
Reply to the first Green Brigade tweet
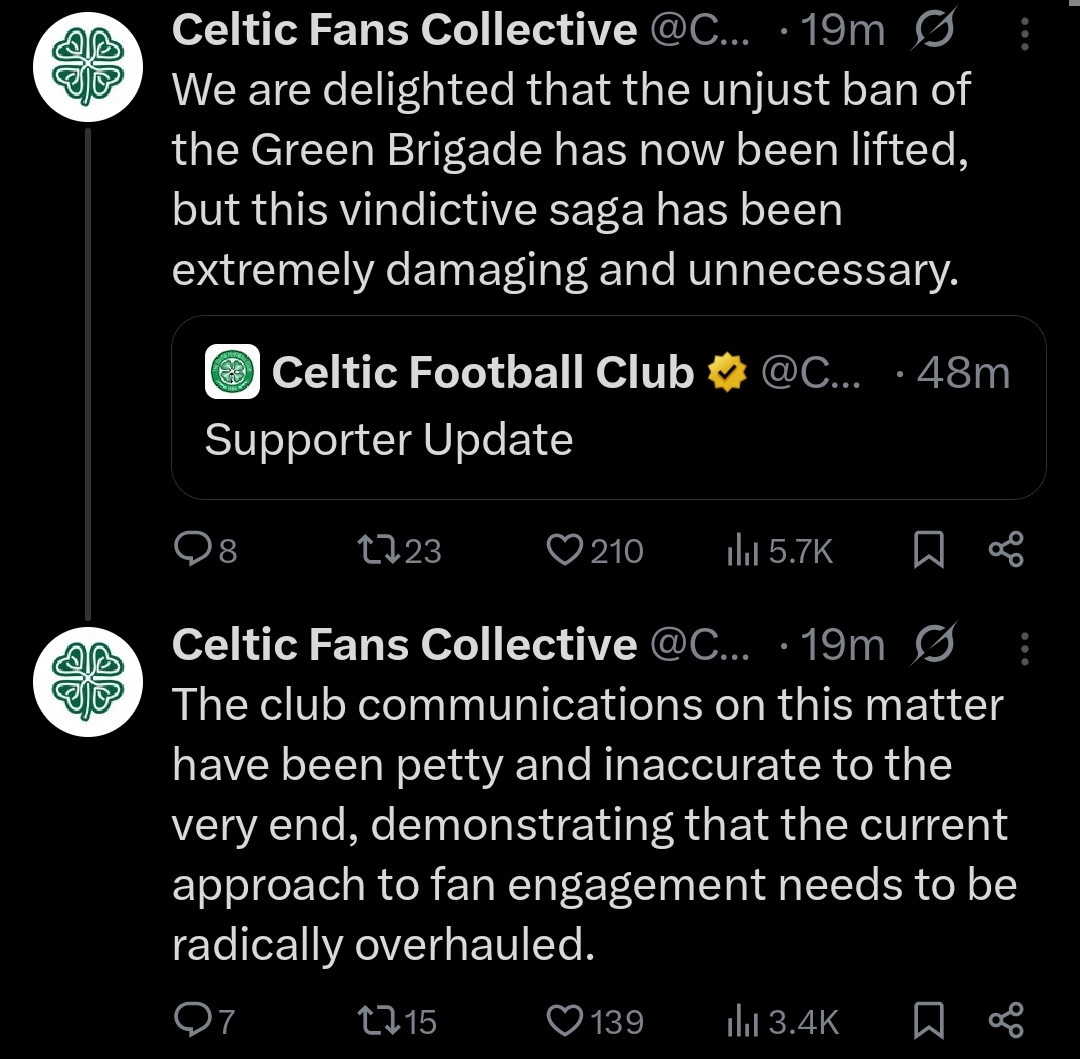[x=191, y=550]
